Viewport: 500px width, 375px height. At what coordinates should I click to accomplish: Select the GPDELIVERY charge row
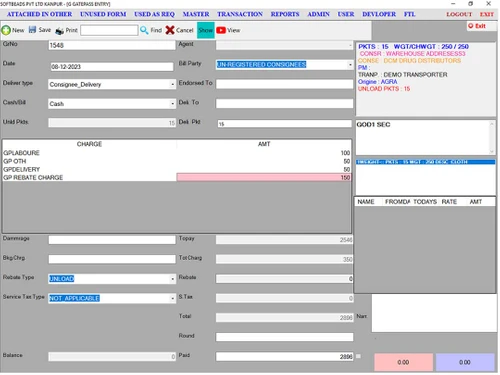(177, 169)
